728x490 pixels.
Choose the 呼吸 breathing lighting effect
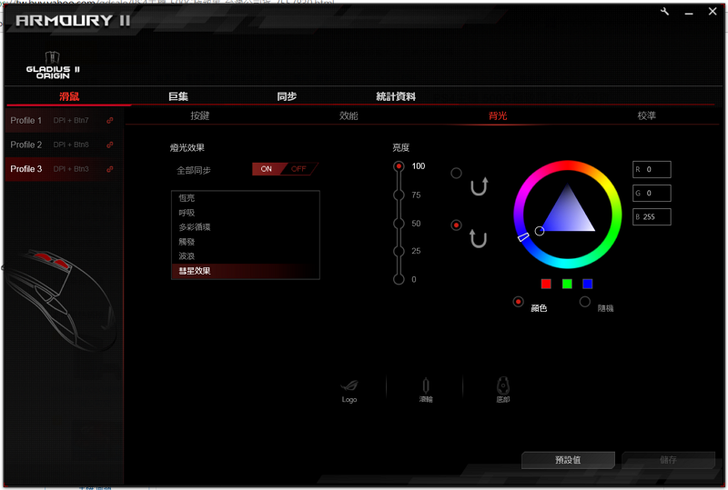click(x=246, y=213)
